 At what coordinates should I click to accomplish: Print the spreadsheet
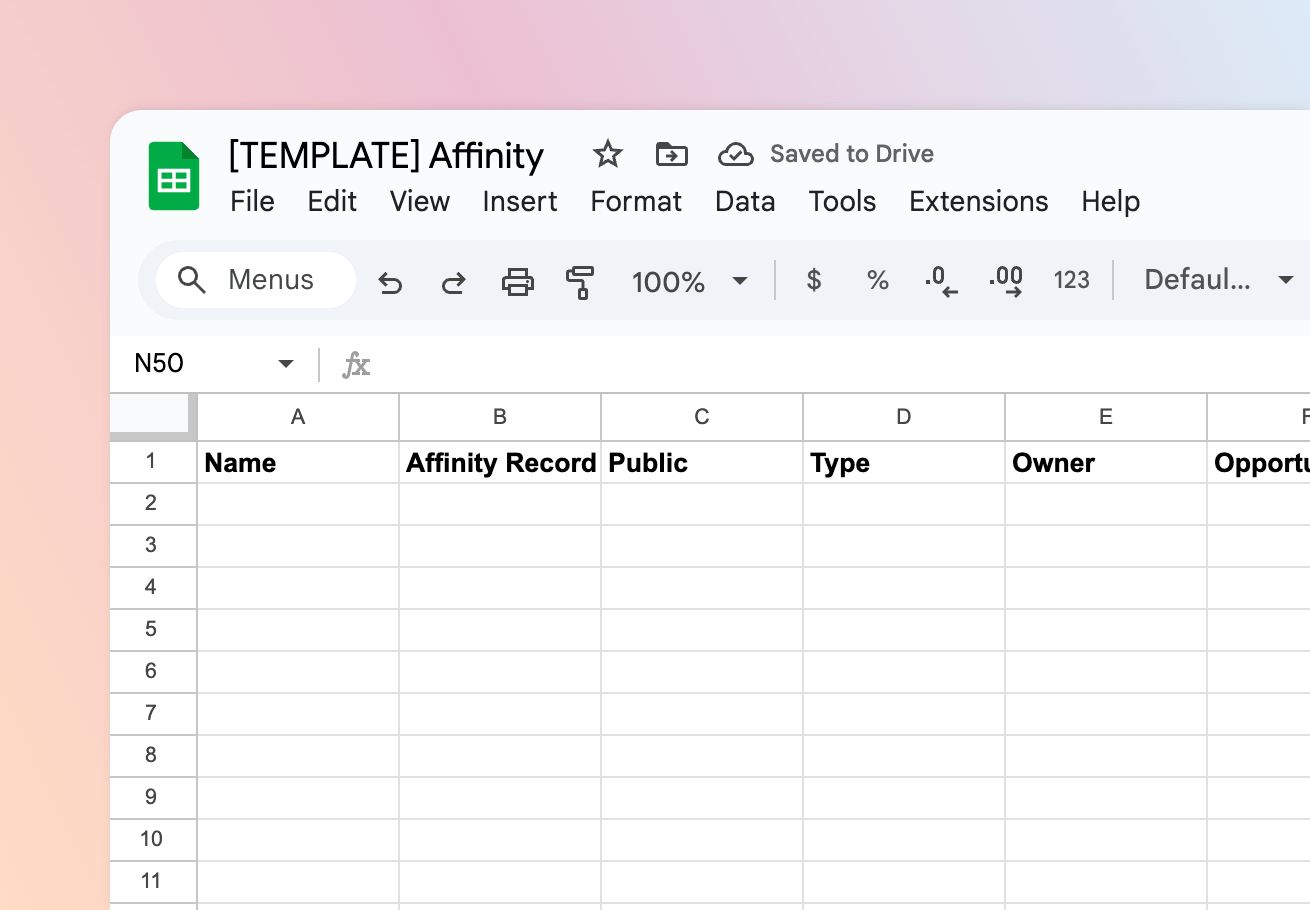pyautogui.click(x=517, y=281)
